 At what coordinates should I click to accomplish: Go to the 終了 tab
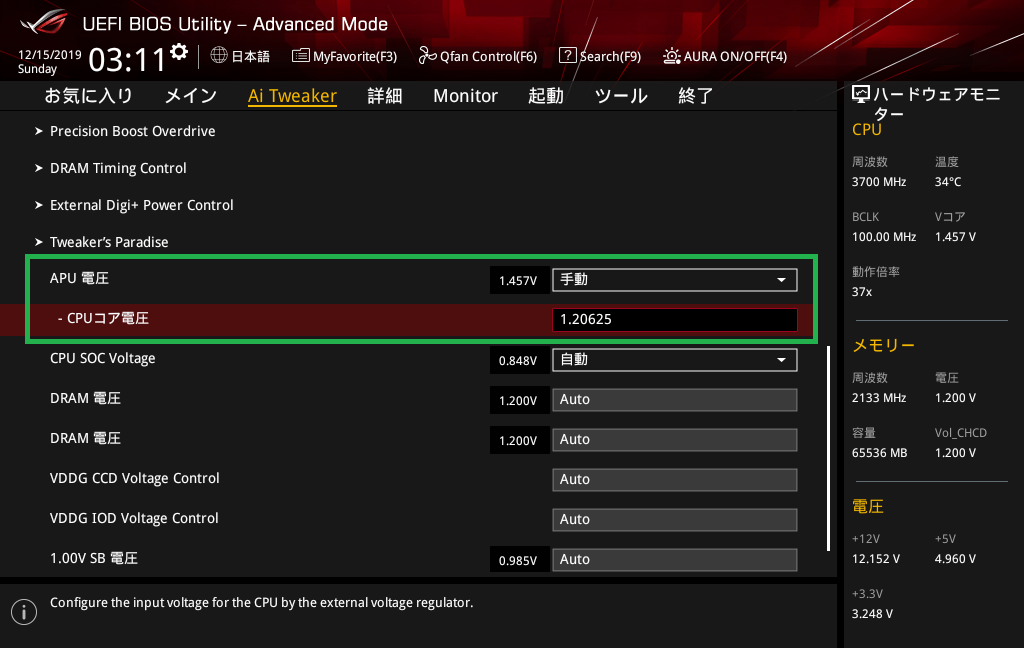pos(696,96)
